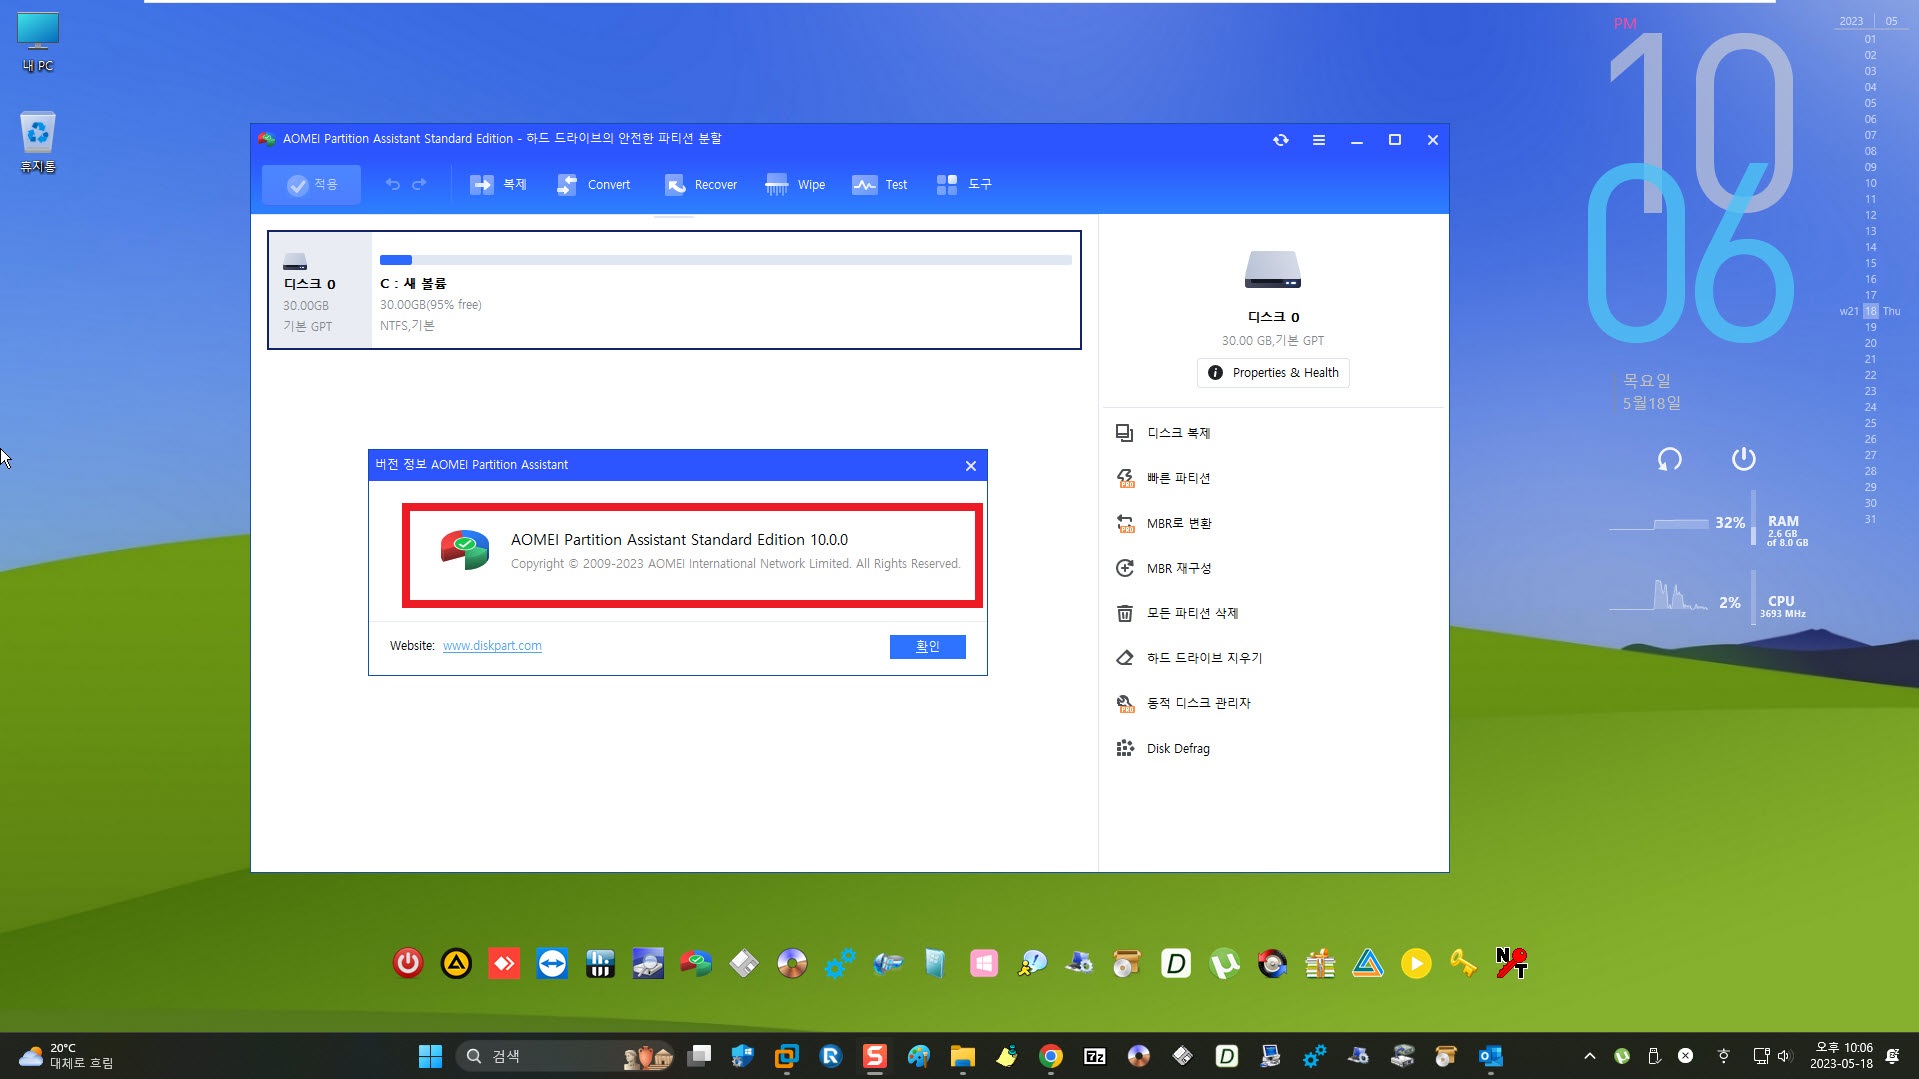Image resolution: width=1919 pixels, height=1079 pixels.
Task: Open the 내 PC desktop icon
Action: (38, 42)
